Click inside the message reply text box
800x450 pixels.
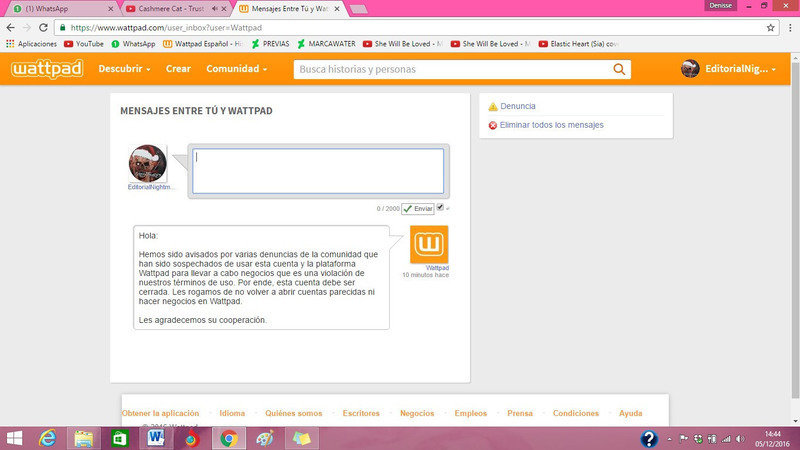pos(318,170)
